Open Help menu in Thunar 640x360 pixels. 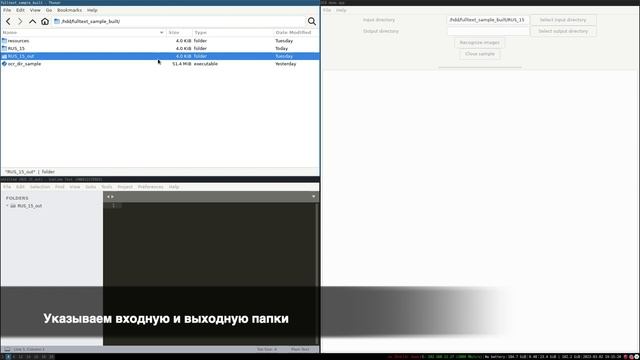point(92,10)
